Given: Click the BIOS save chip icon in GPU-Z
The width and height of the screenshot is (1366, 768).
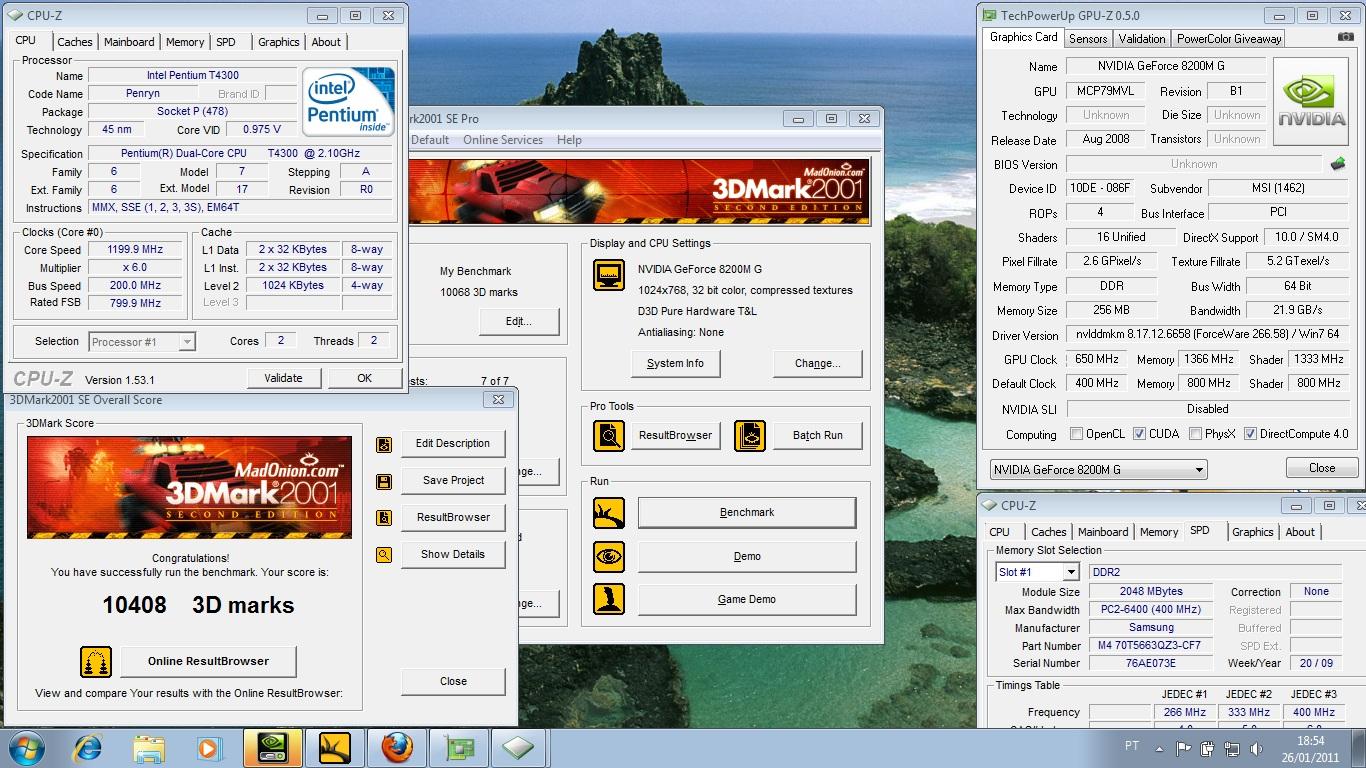Looking at the screenshot, I should pyautogui.click(x=1338, y=164).
